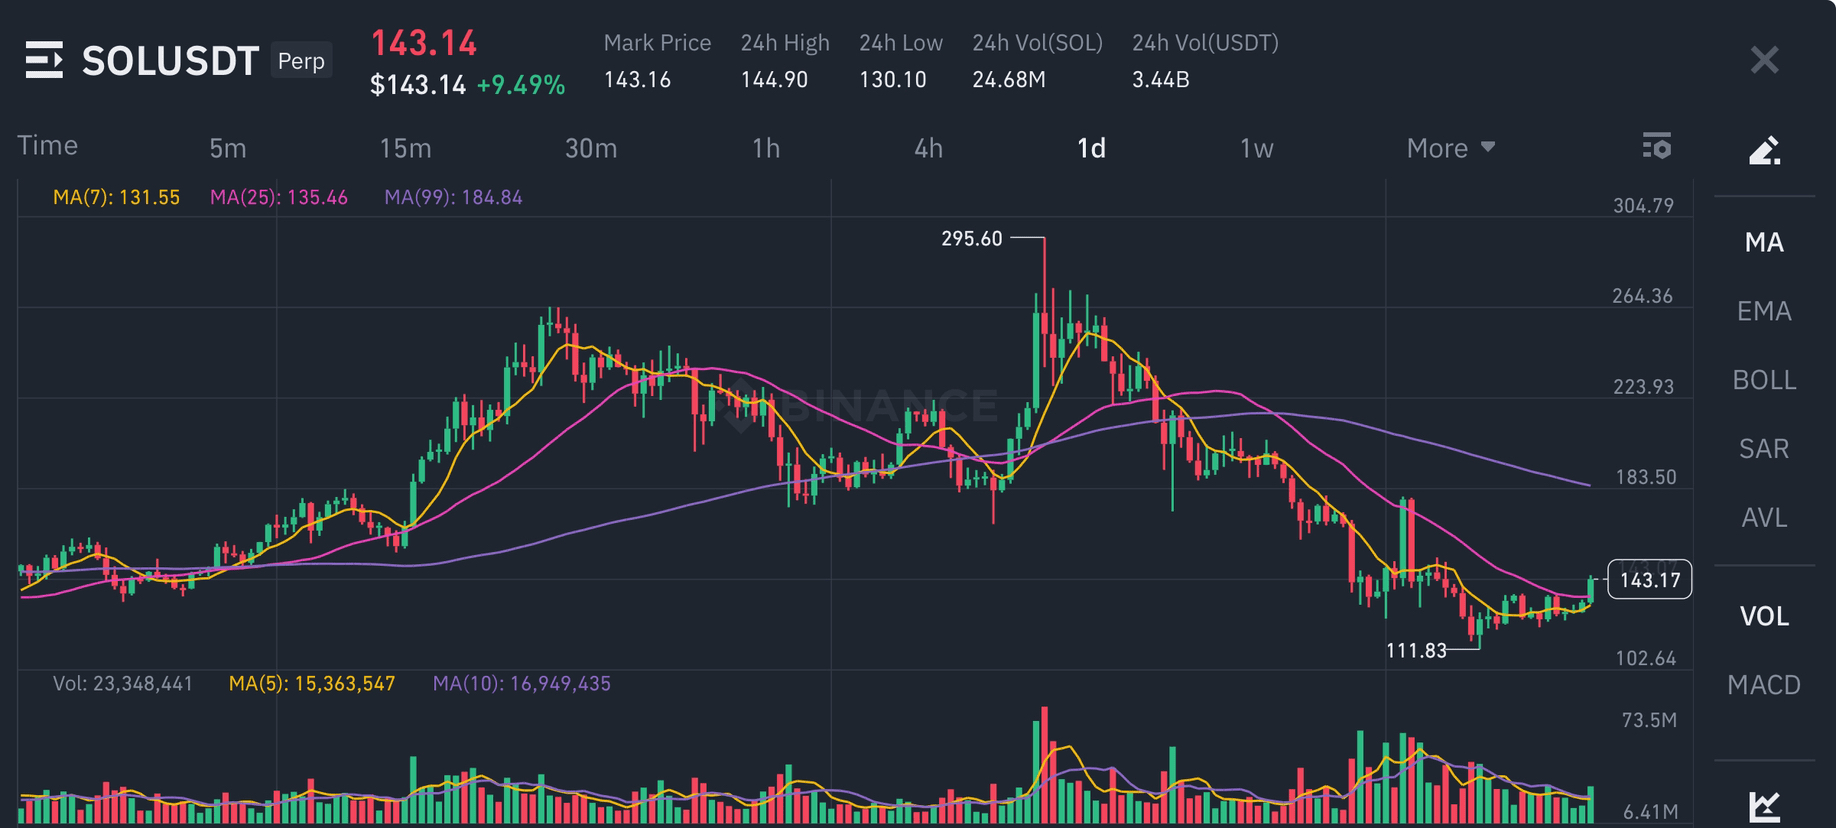Enable the EMA indicator
This screenshot has width=1836, height=828.
1764,311
